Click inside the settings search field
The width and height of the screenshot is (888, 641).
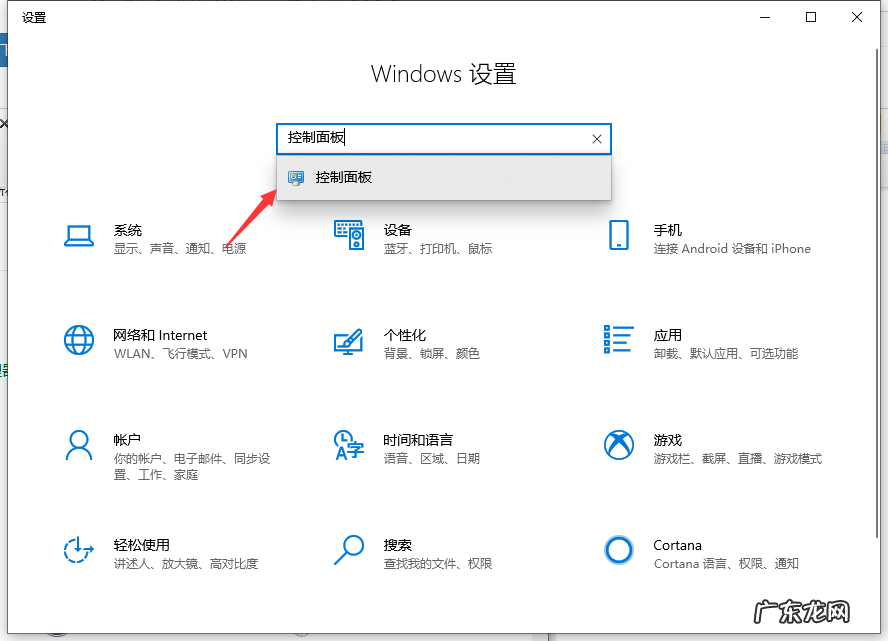pyautogui.click(x=440, y=138)
